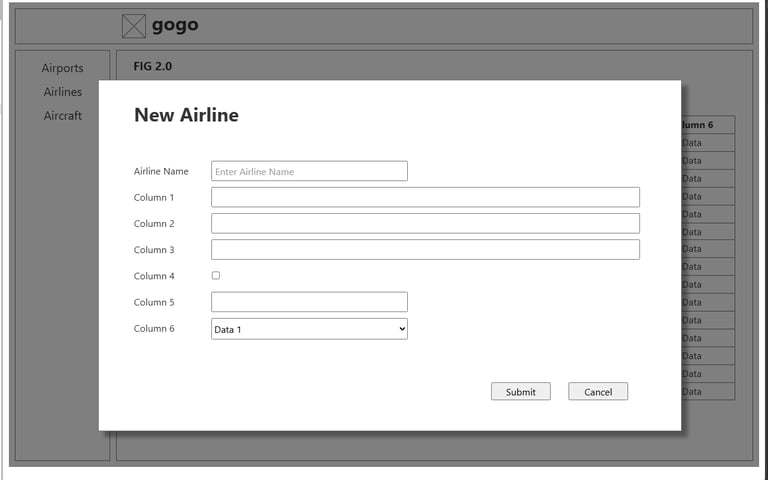
Task: Click the Column 2 text field
Action: [425, 223]
